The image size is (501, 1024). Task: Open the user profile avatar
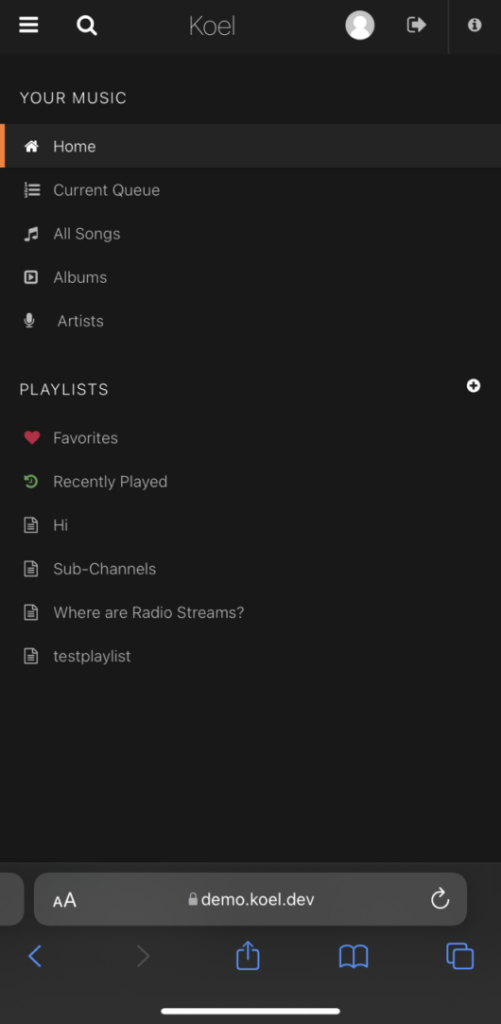360,25
